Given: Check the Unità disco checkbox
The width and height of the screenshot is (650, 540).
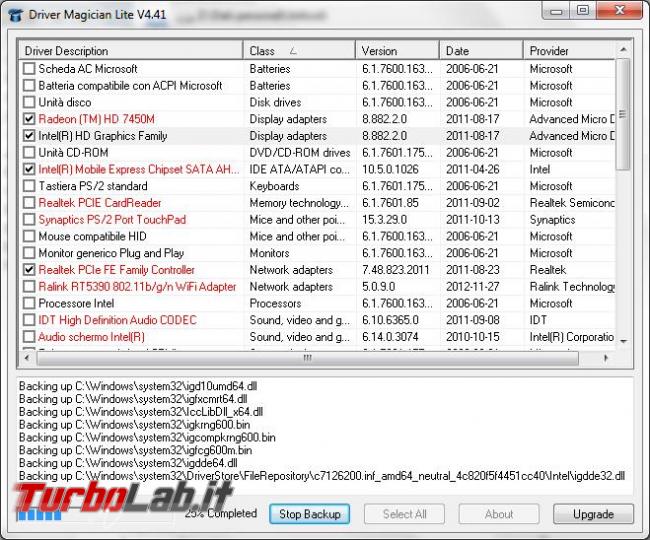Looking at the screenshot, I should (x=29, y=102).
